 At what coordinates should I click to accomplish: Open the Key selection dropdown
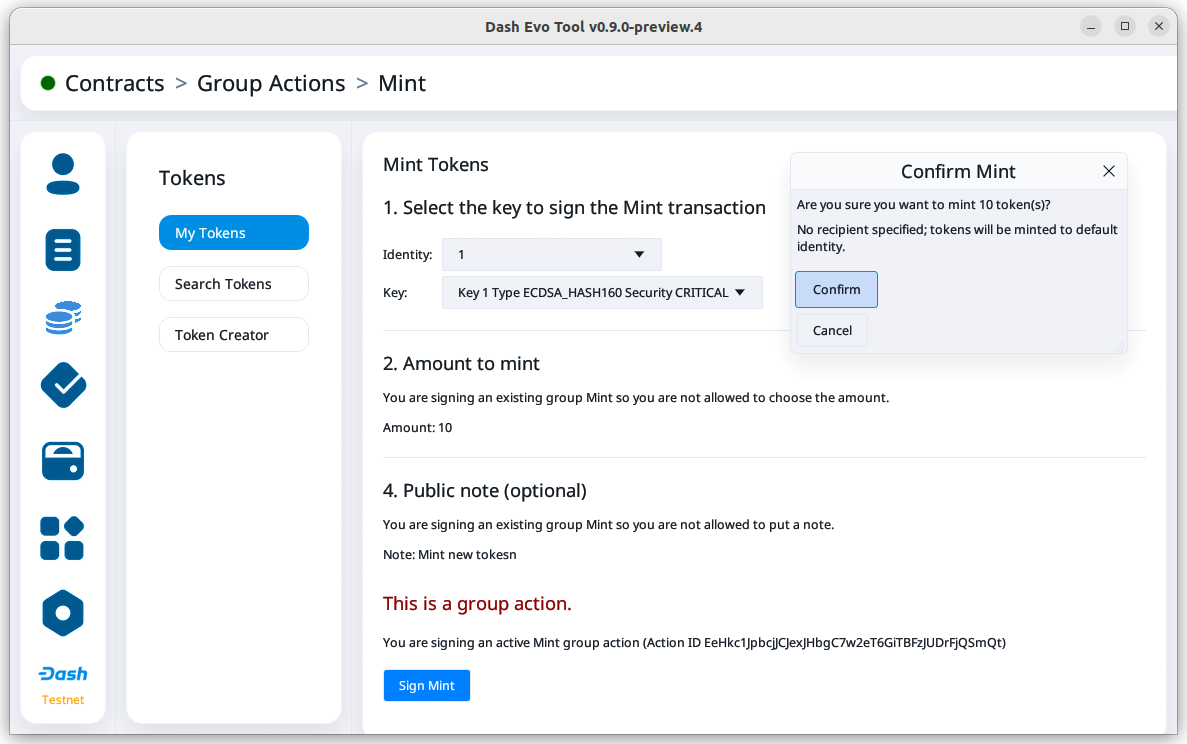click(x=602, y=293)
